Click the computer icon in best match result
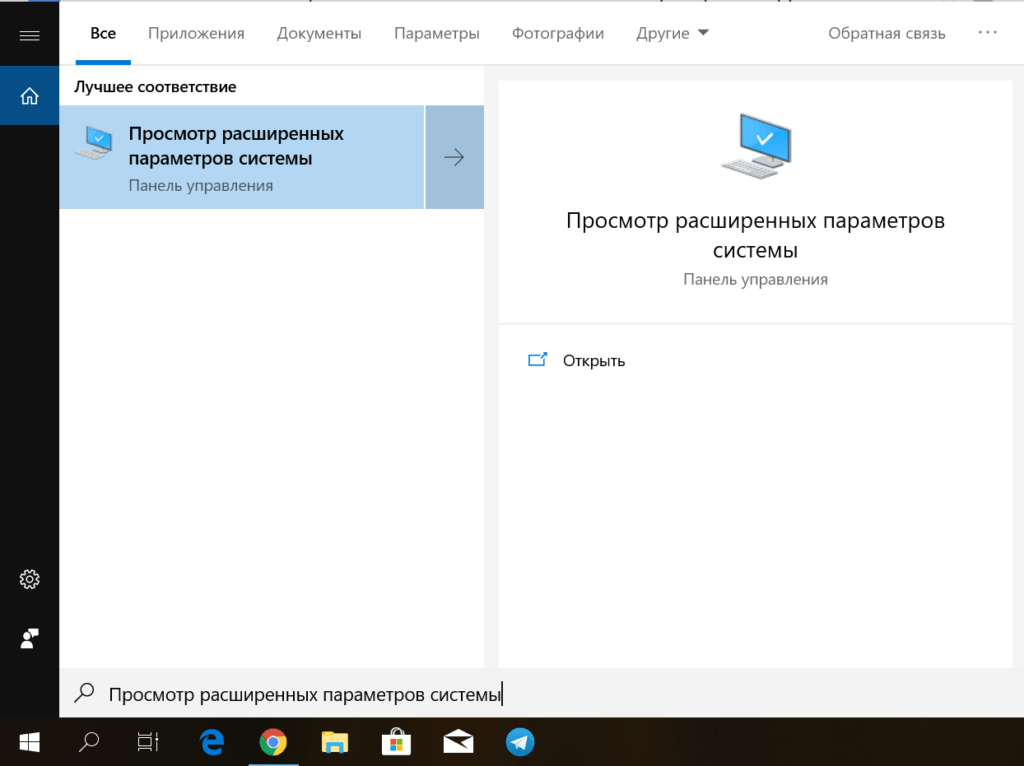This screenshot has height=766, width=1024. coord(93,144)
